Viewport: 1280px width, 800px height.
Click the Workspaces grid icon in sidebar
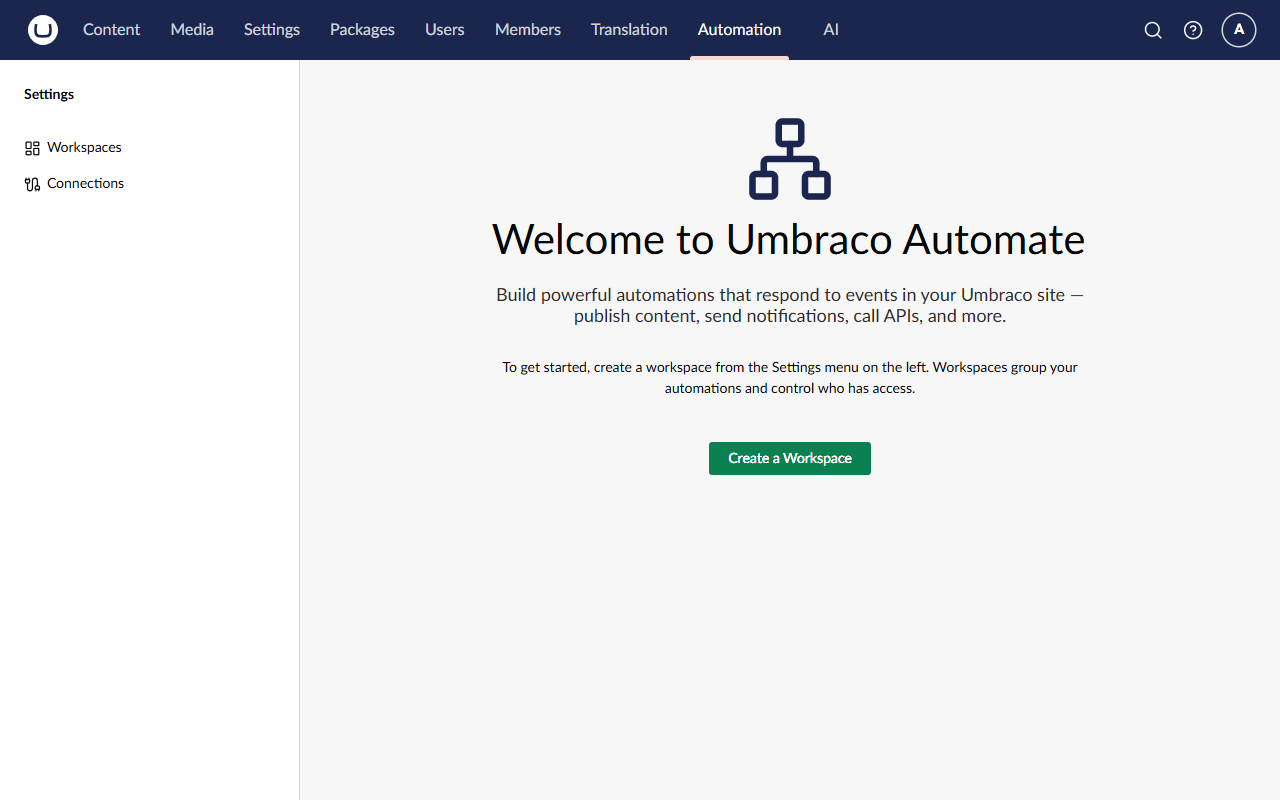point(32,148)
